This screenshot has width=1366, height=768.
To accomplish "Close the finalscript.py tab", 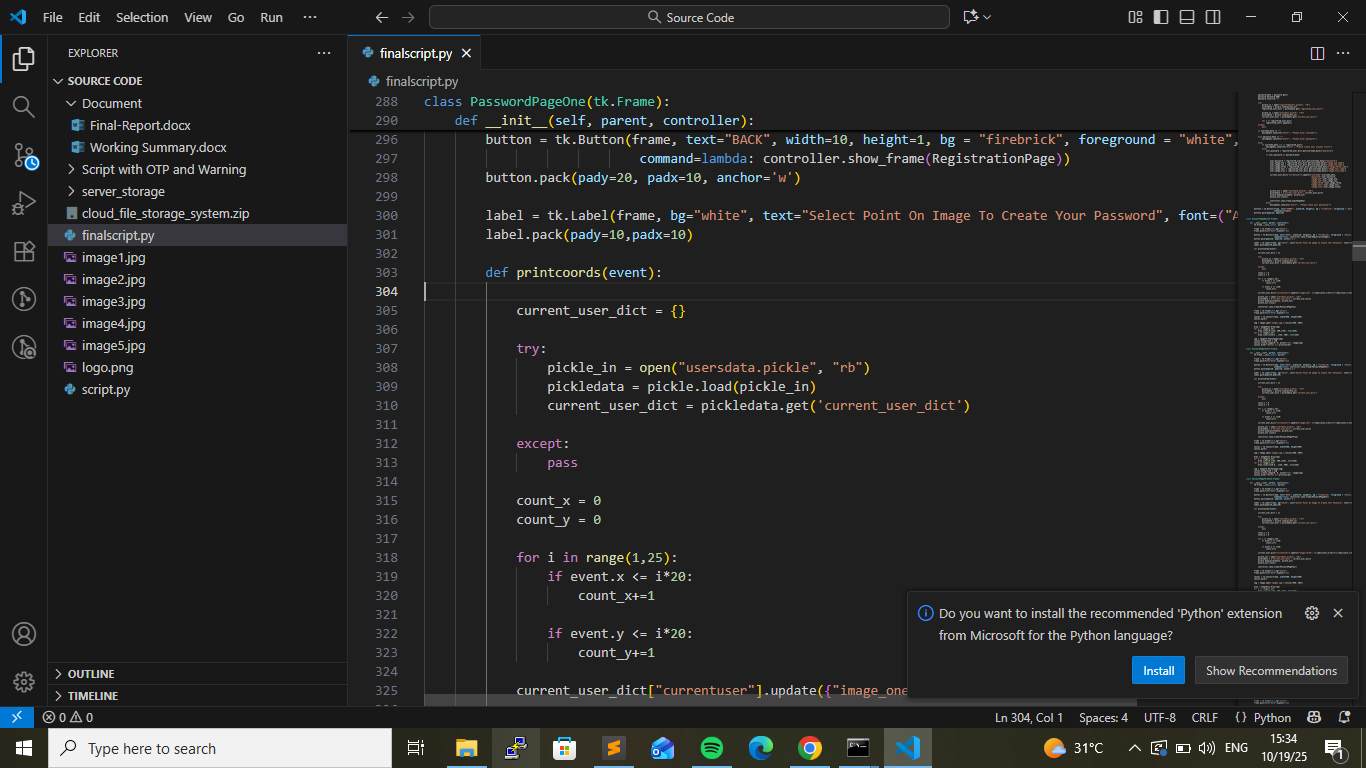I will [466, 53].
